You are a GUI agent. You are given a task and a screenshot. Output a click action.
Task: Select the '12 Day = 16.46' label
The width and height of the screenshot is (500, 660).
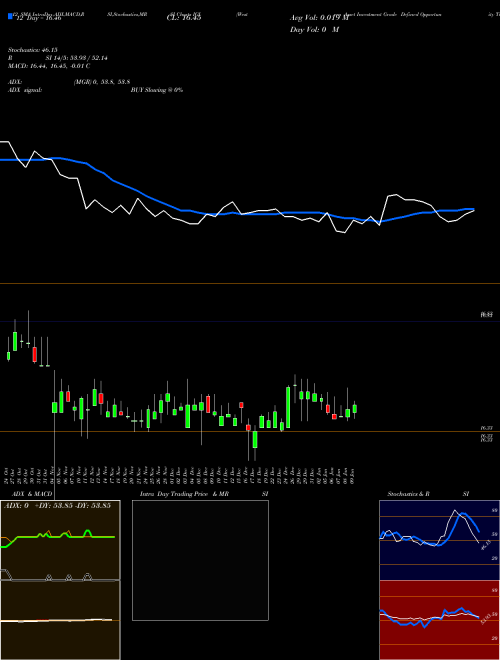click(39, 18)
